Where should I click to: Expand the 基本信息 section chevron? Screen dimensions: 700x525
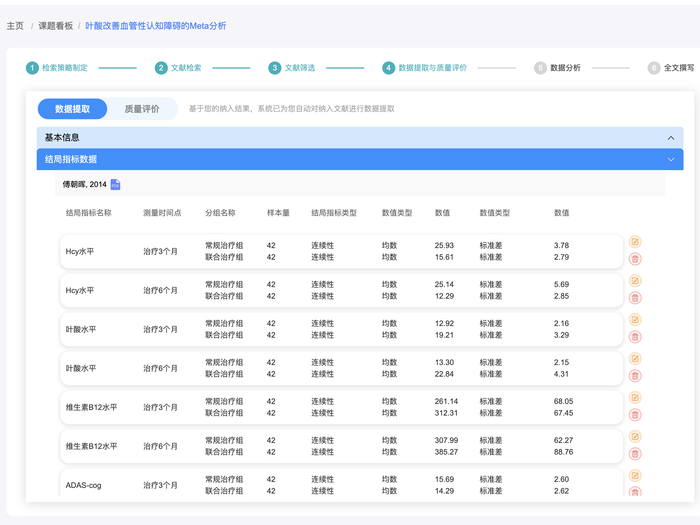671,138
